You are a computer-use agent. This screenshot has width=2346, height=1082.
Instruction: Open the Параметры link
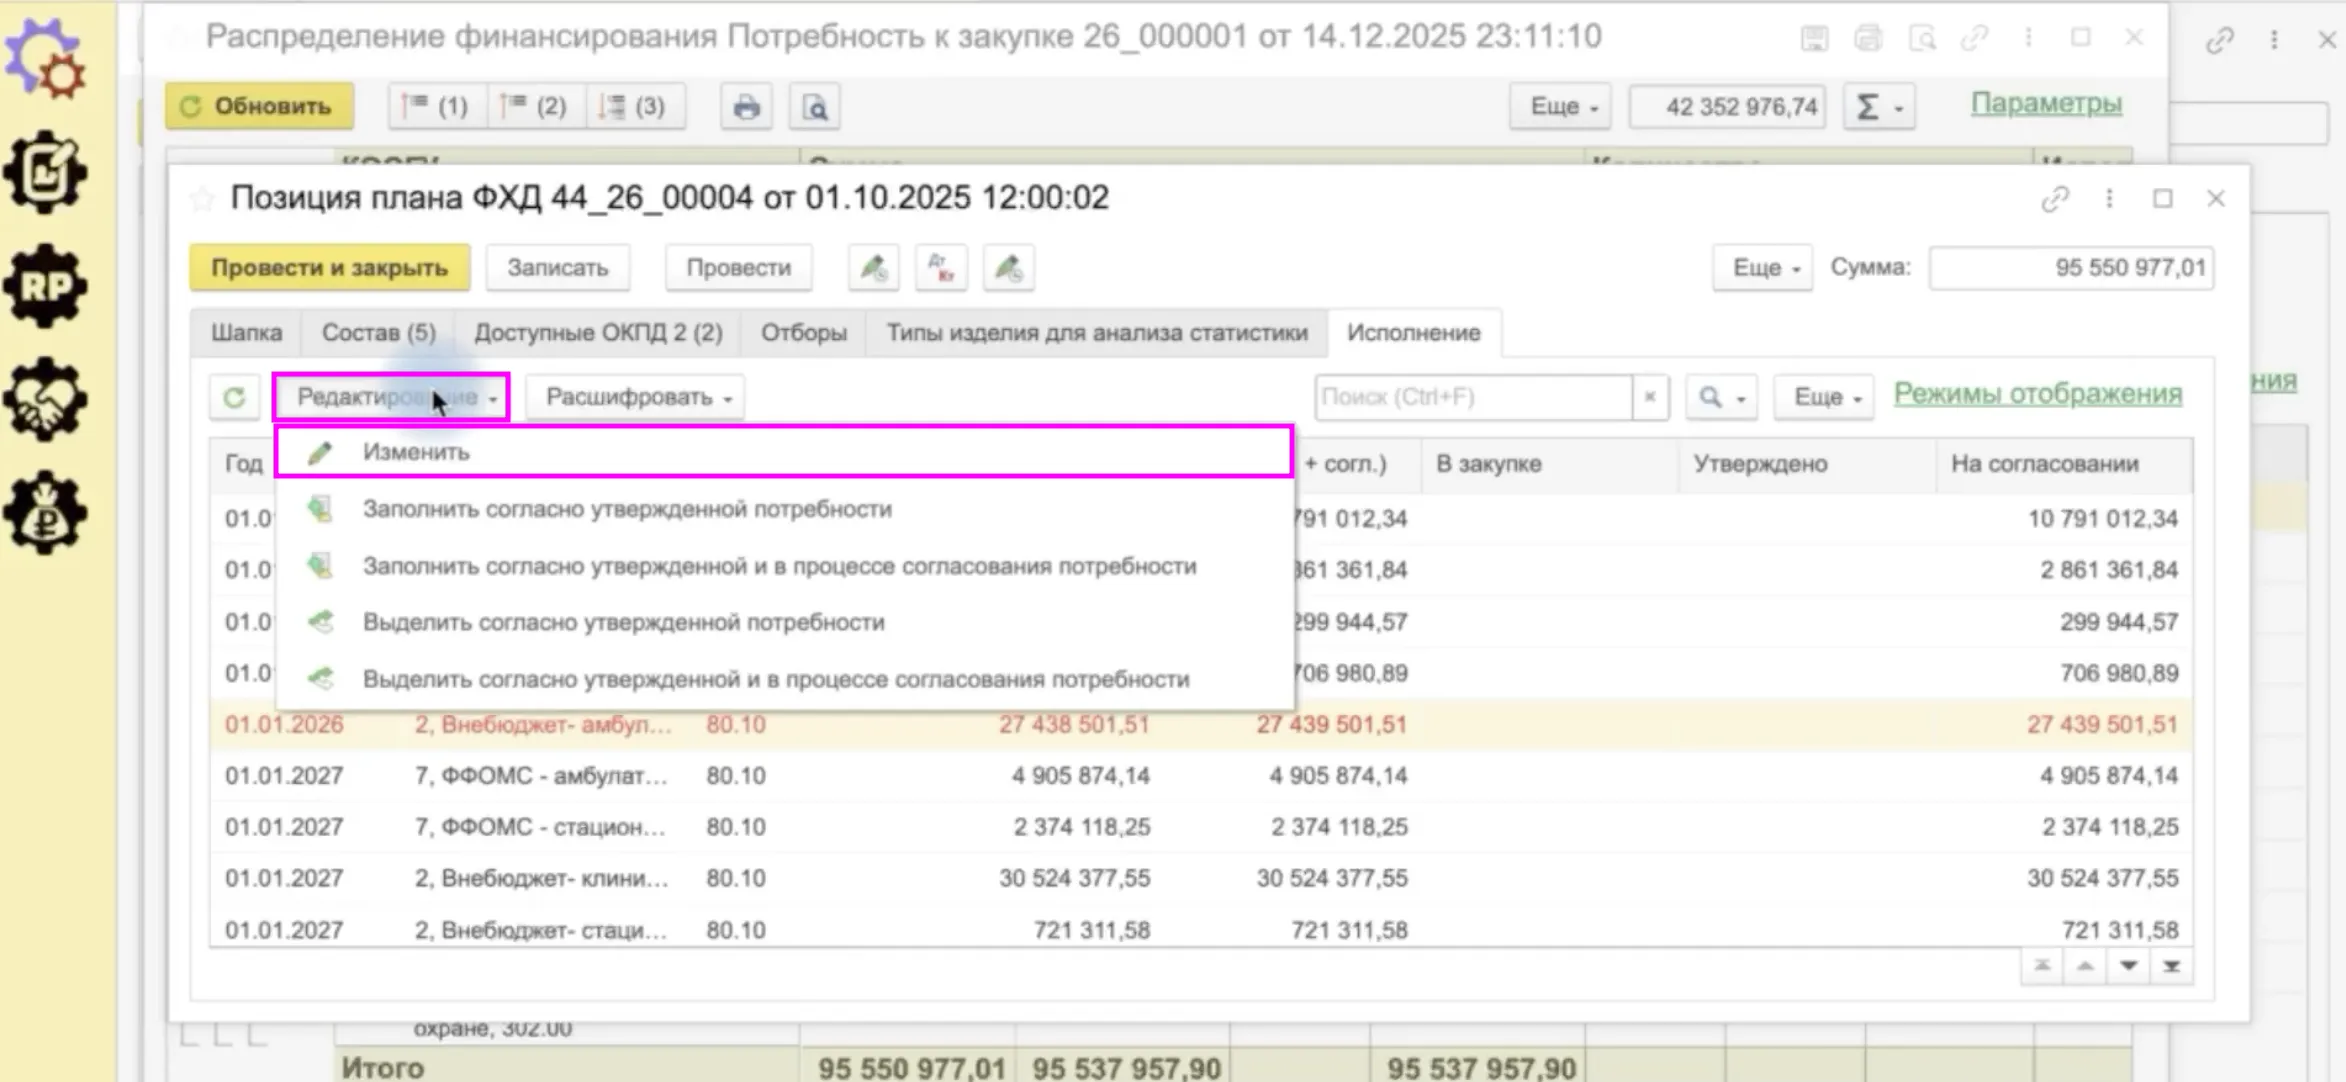(x=2046, y=104)
